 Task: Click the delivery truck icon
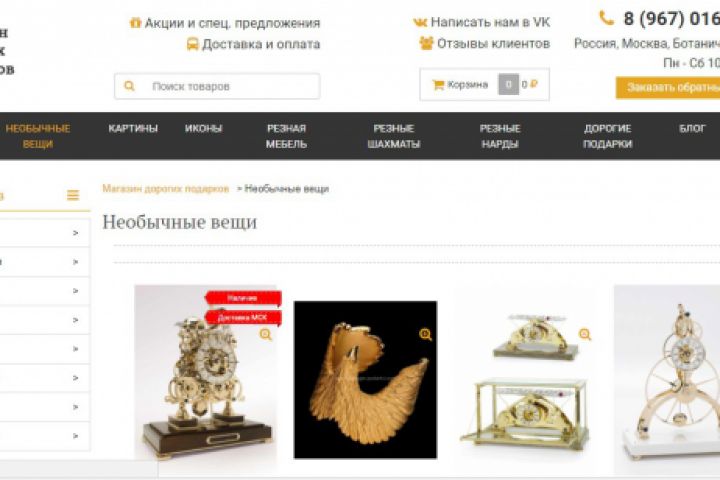tap(192, 45)
